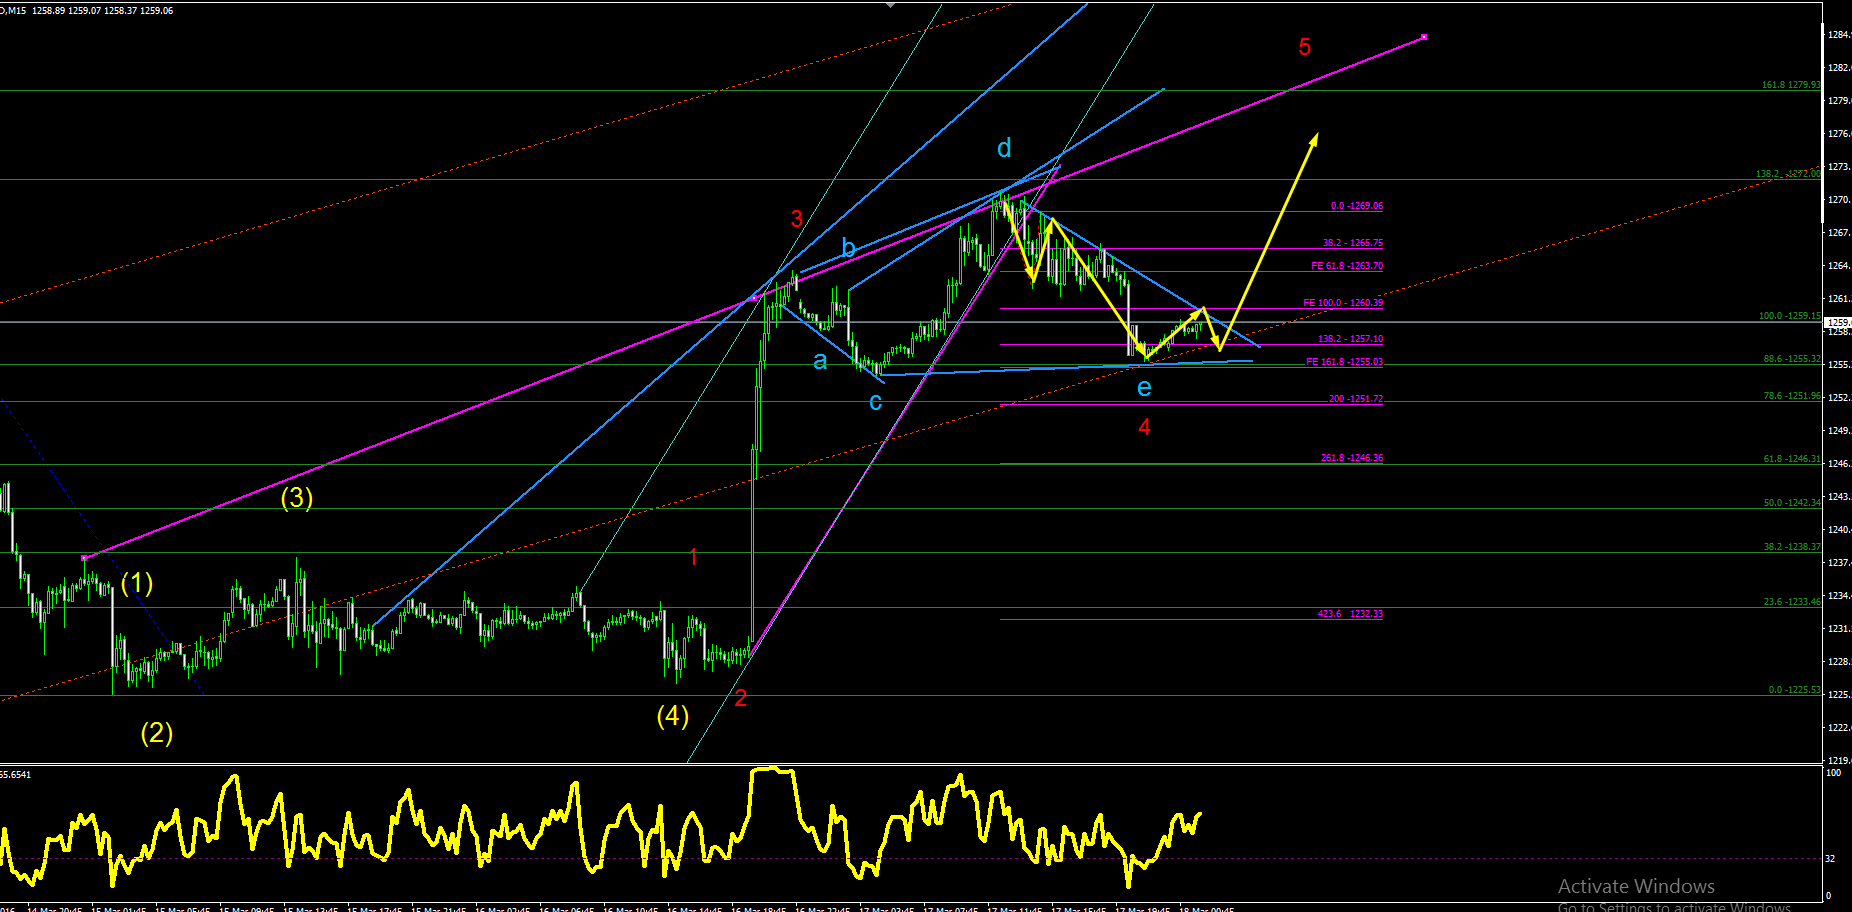This screenshot has width=1852, height=912.
Task: Select the yellow wave label (2)
Action: 157,733
